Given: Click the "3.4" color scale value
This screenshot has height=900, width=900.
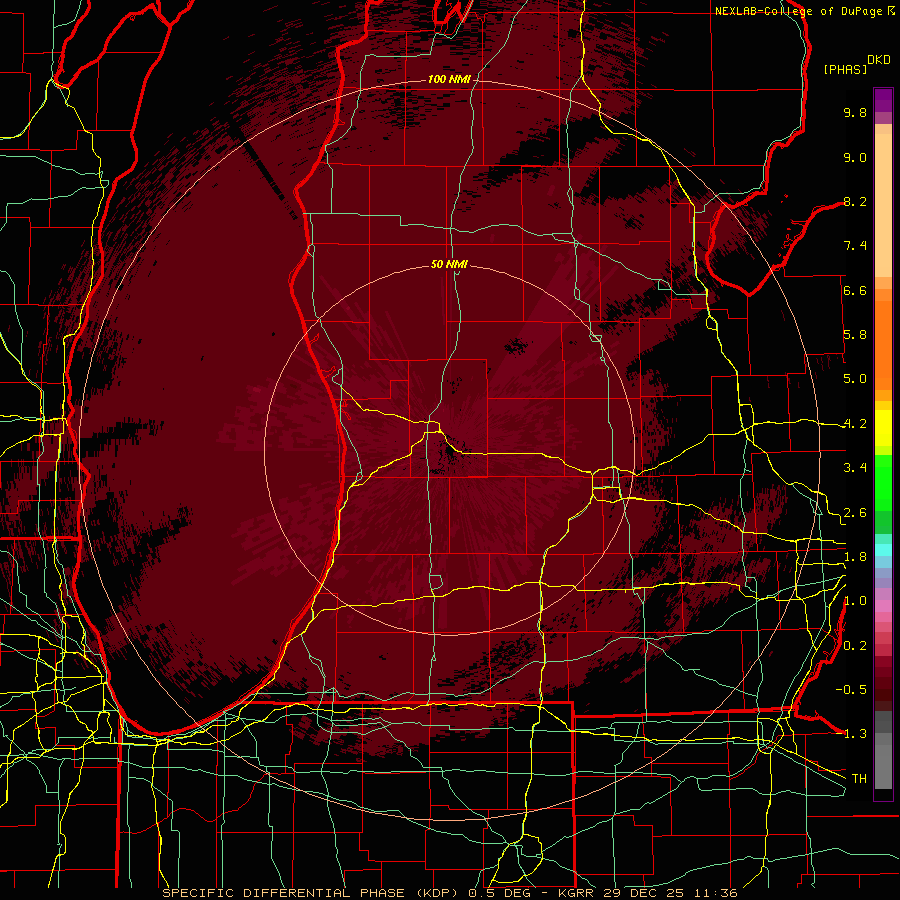Looking at the screenshot, I should (855, 468).
